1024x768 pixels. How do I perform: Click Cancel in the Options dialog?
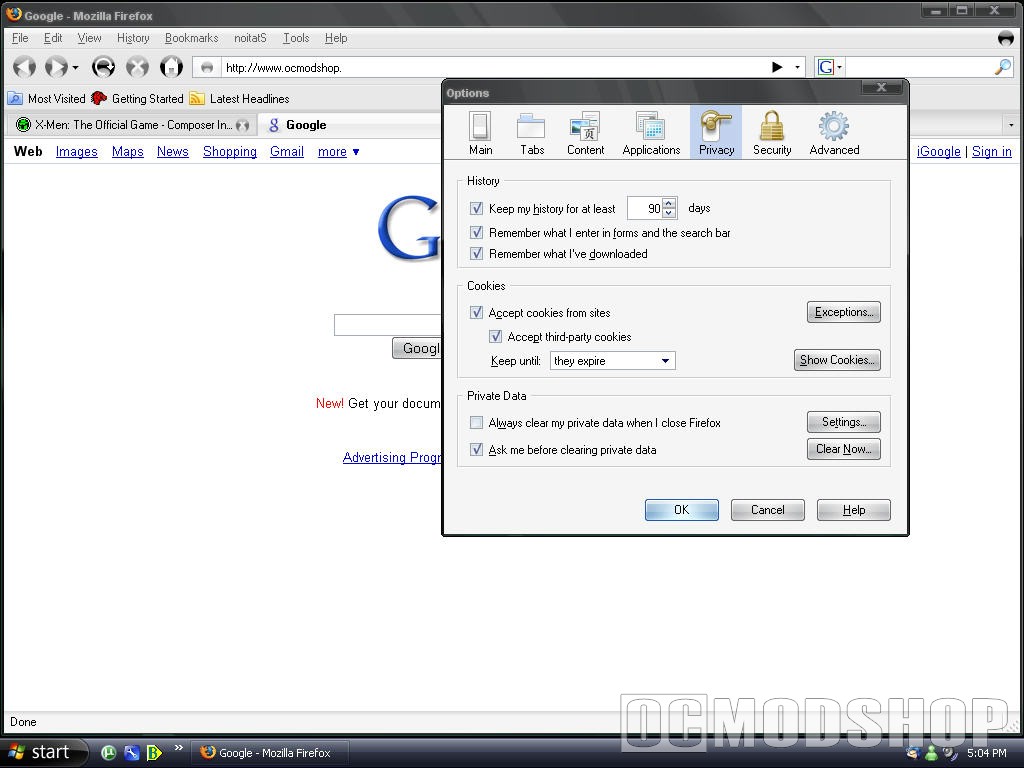point(767,510)
